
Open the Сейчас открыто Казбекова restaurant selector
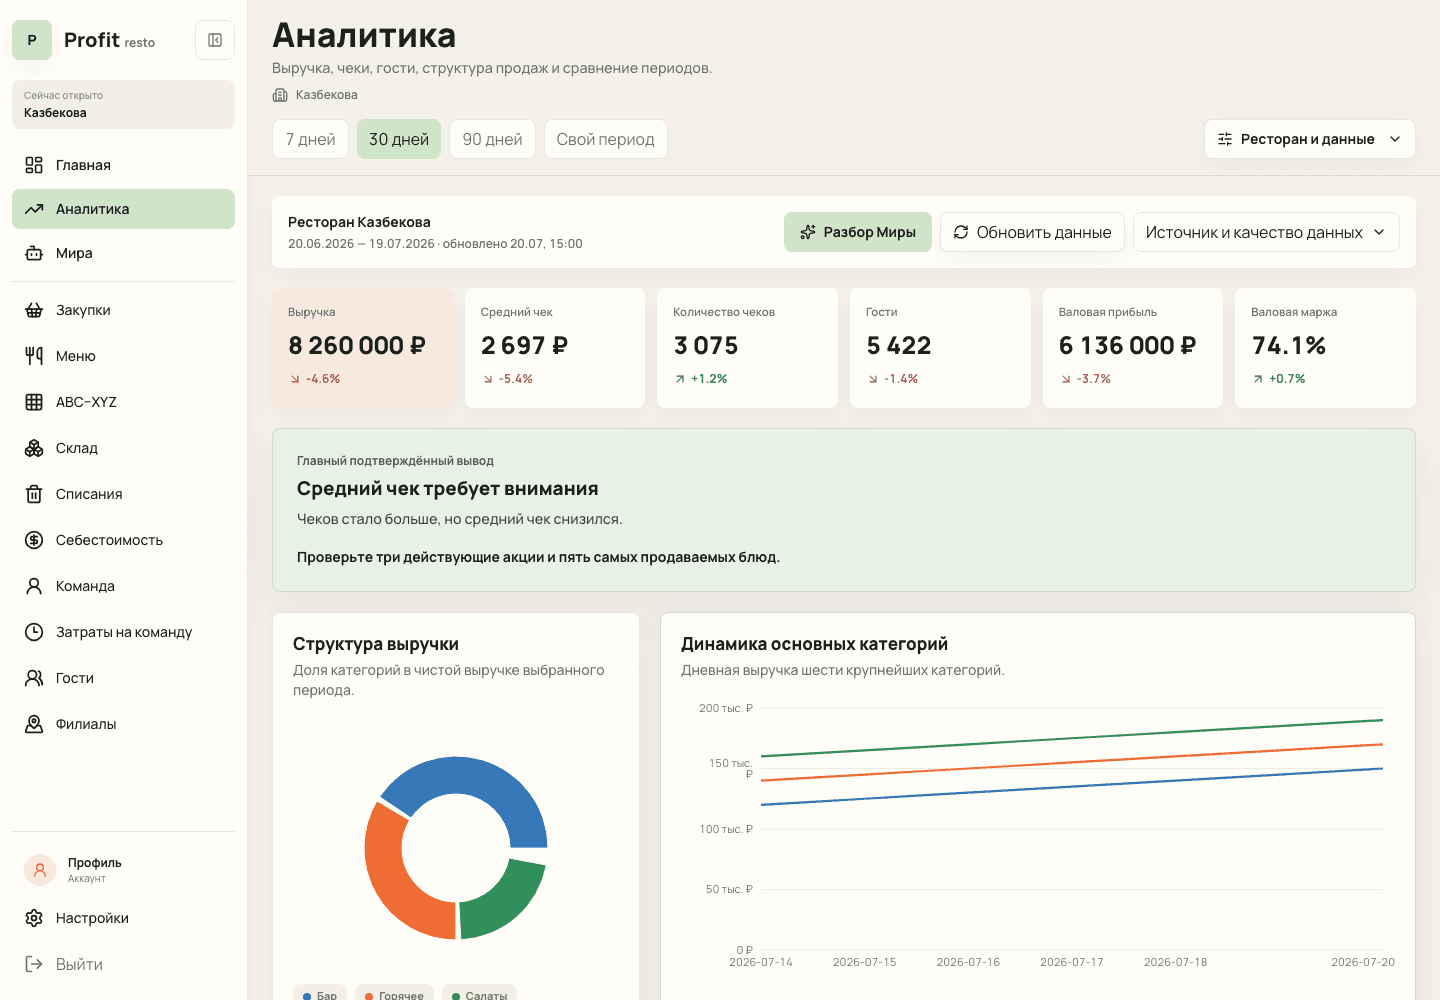click(x=123, y=104)
